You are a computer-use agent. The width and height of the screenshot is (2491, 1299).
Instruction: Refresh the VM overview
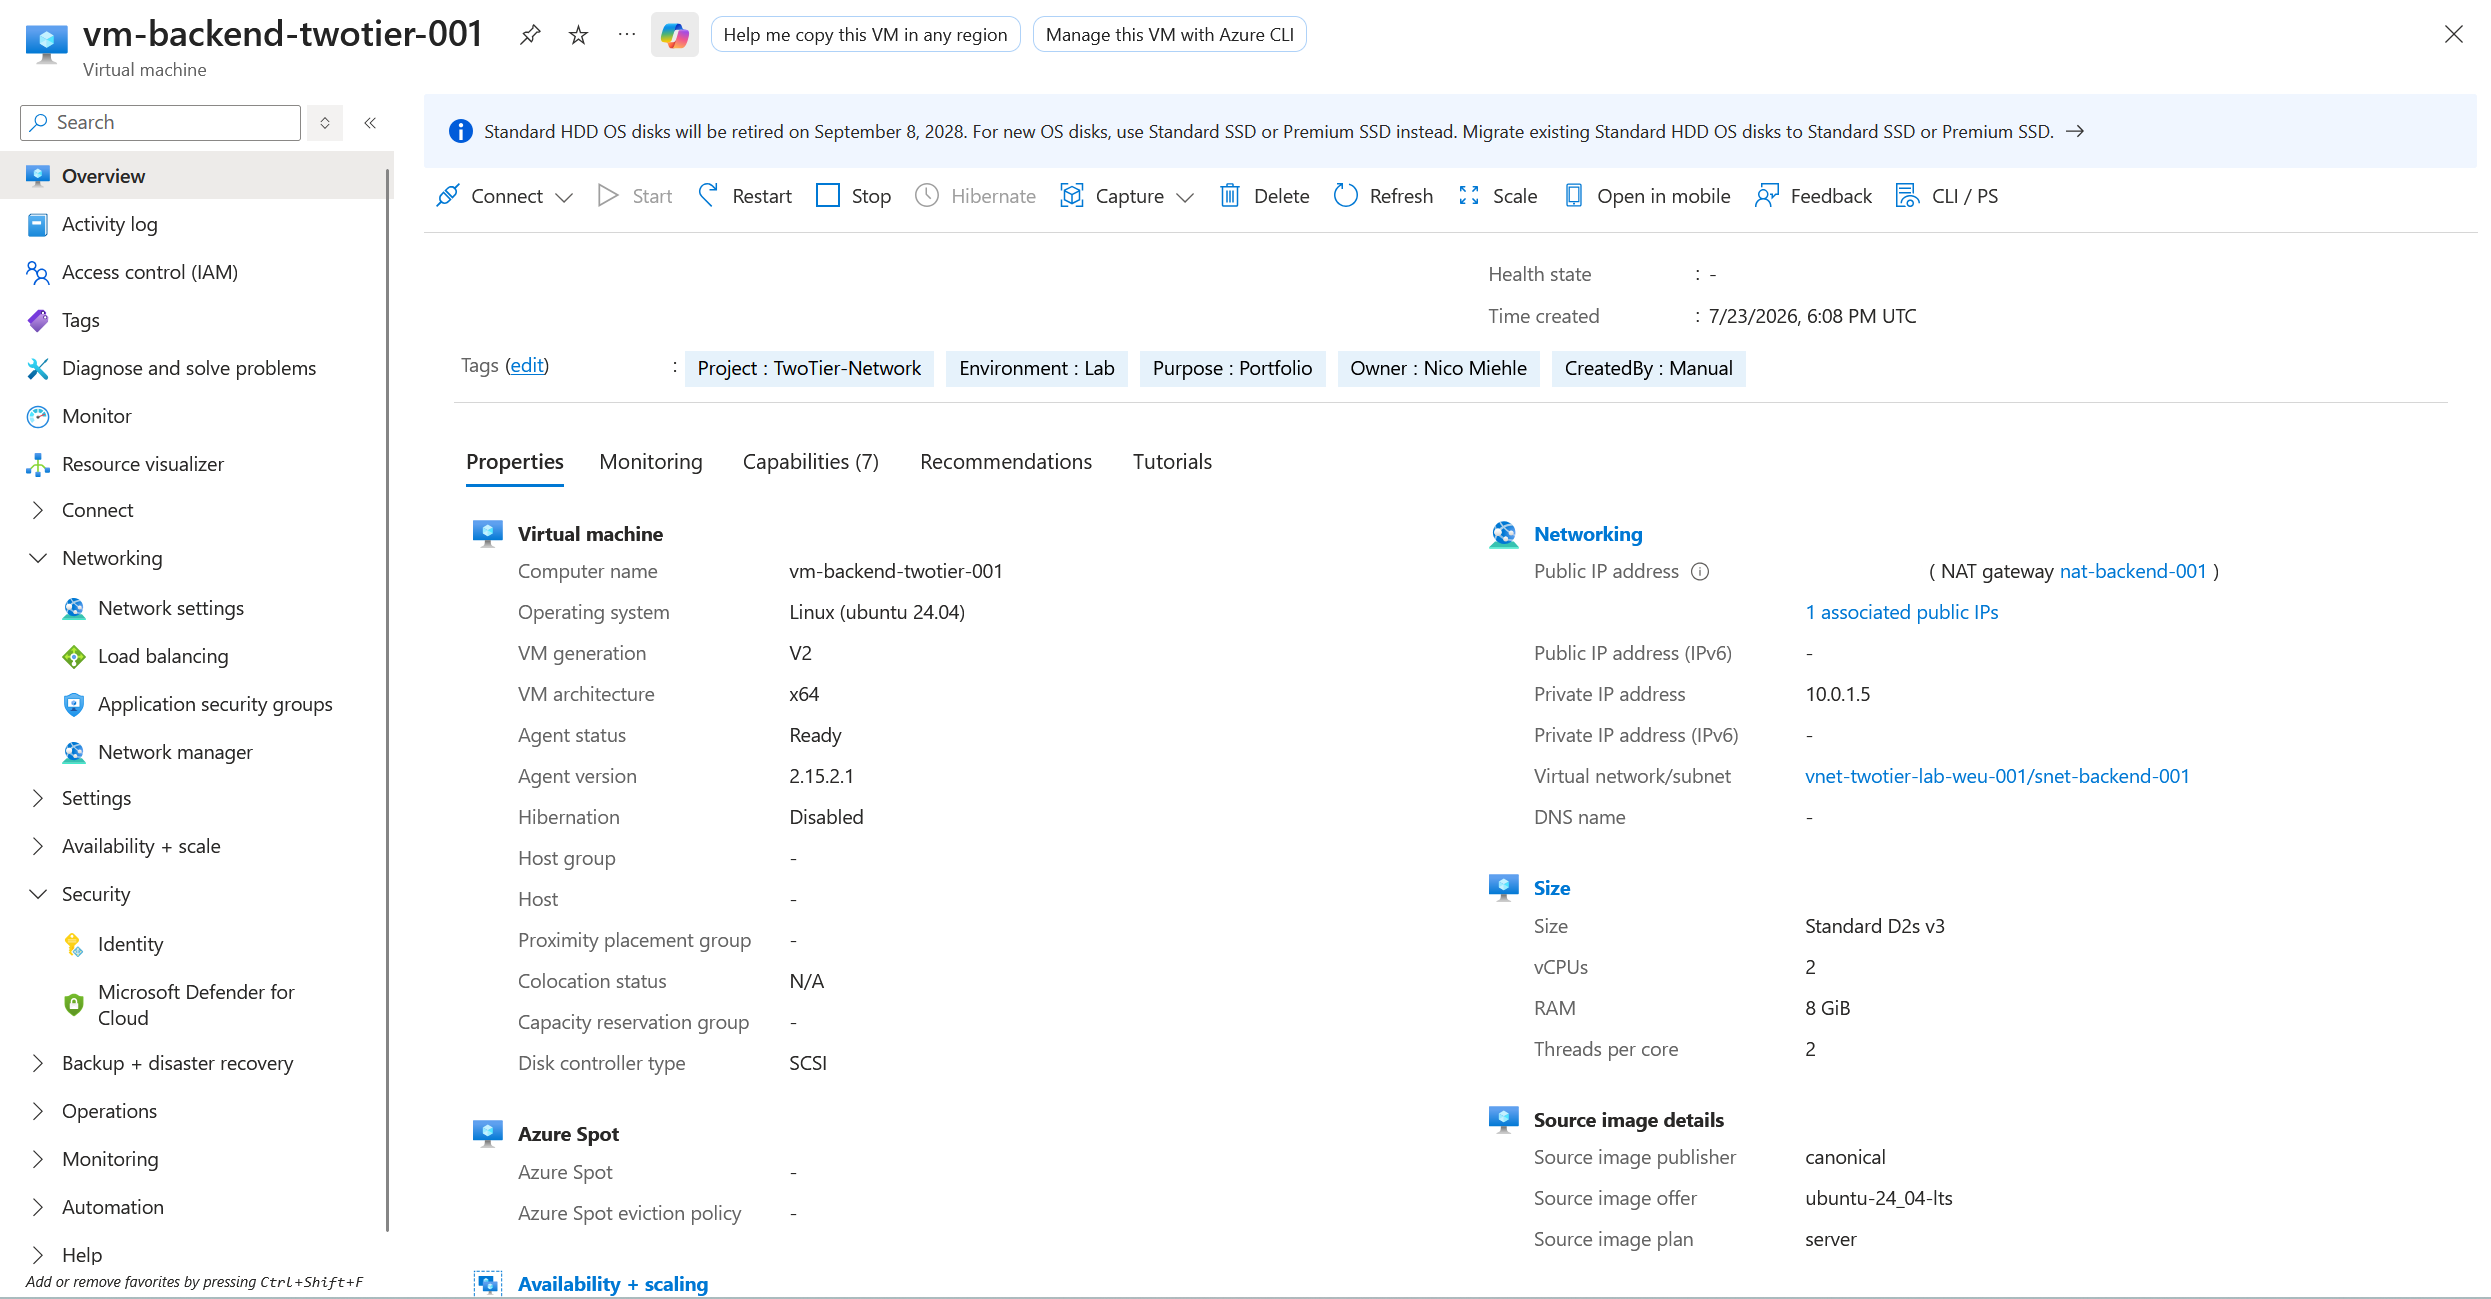pyautogui.click(x=1383, y=196)
